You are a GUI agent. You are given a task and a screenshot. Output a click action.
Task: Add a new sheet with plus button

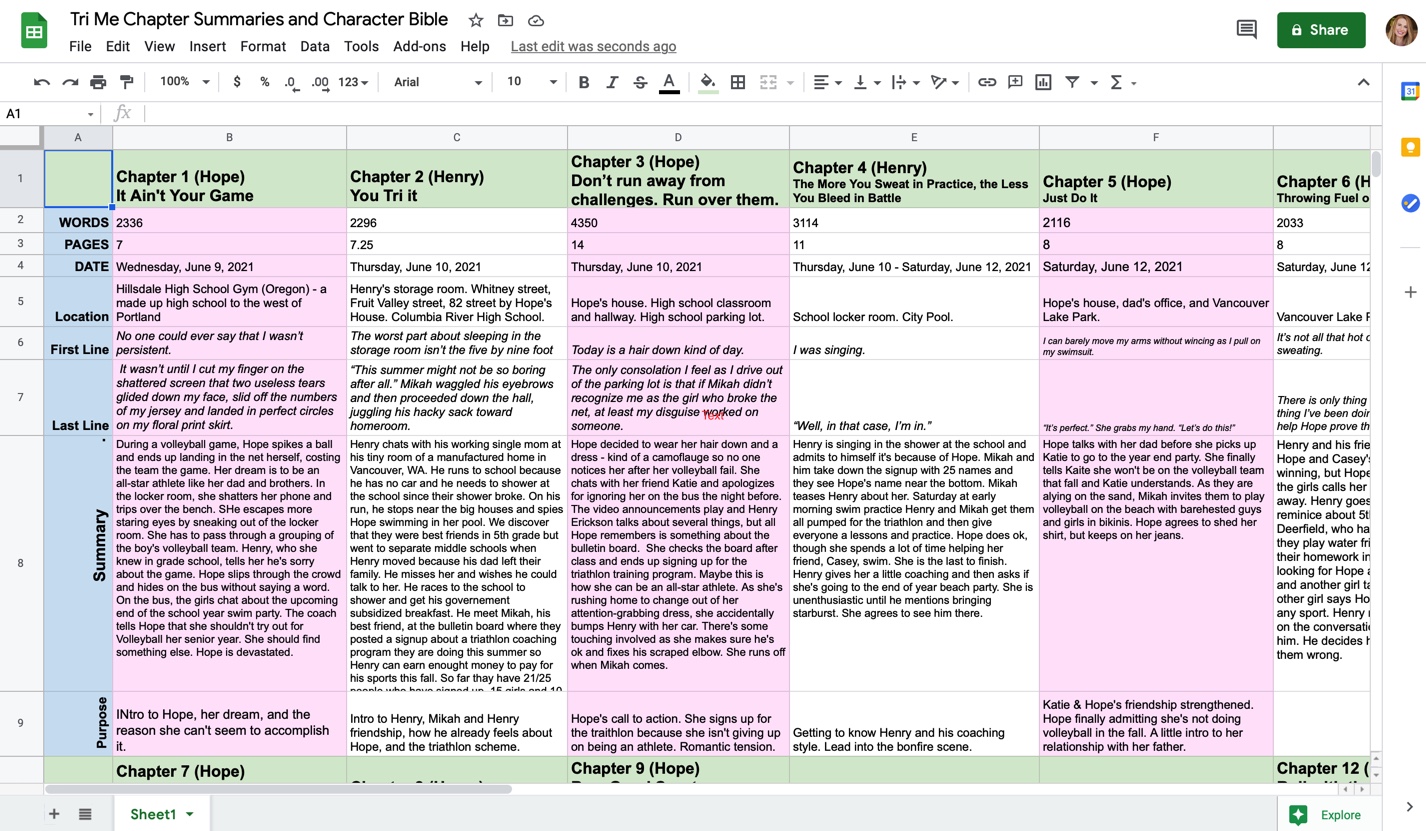(54, 814)
